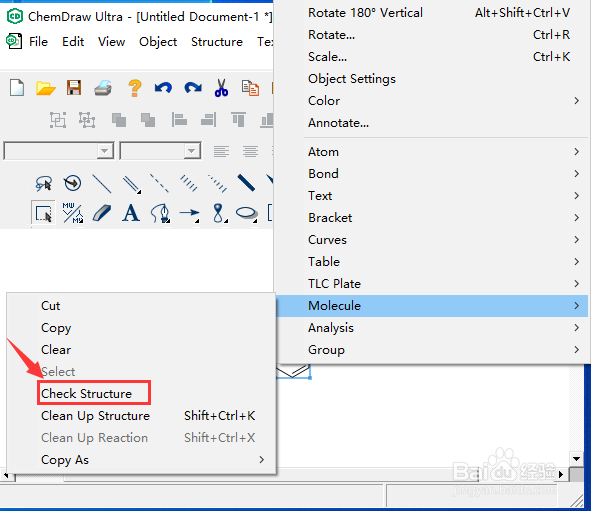Open the Edit menu
This screenshot has width=591, height=511.
click(x=73, y=41)
